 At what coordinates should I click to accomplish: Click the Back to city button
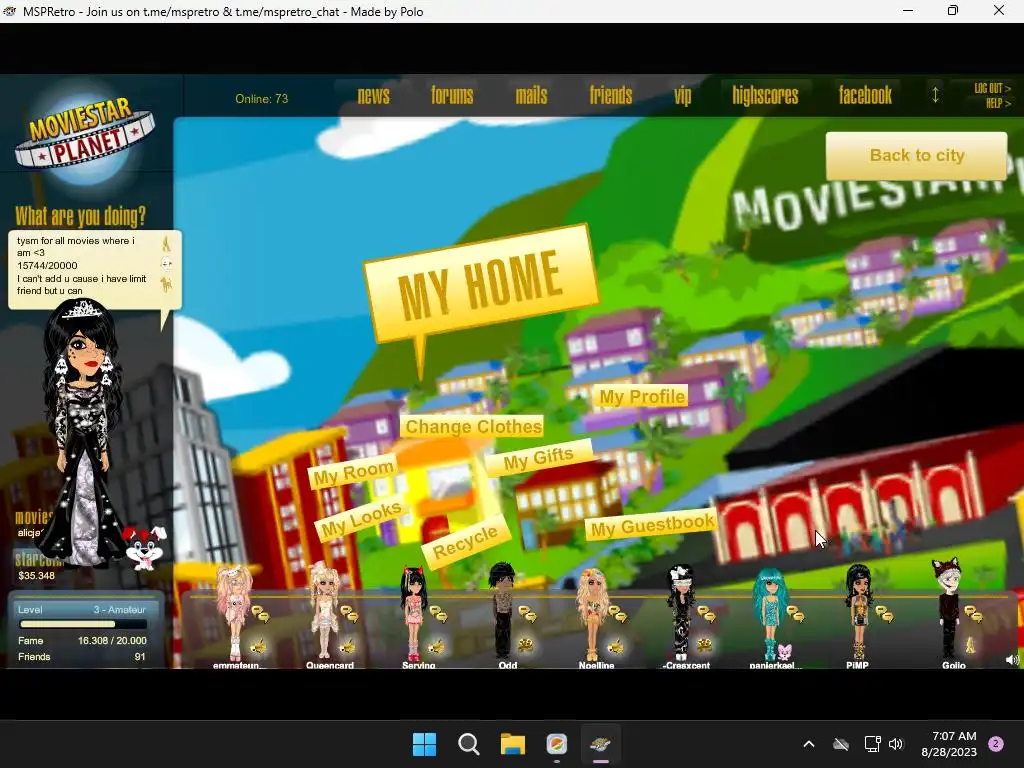(916, 155)
